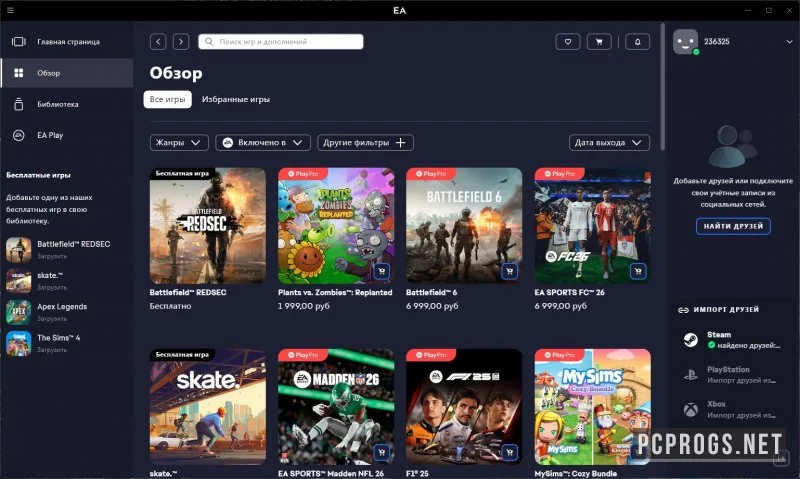Click Загрузить under Apex Legends
Image resolution: width=800 pixels, height=479 pixels.
pos(52,318)
